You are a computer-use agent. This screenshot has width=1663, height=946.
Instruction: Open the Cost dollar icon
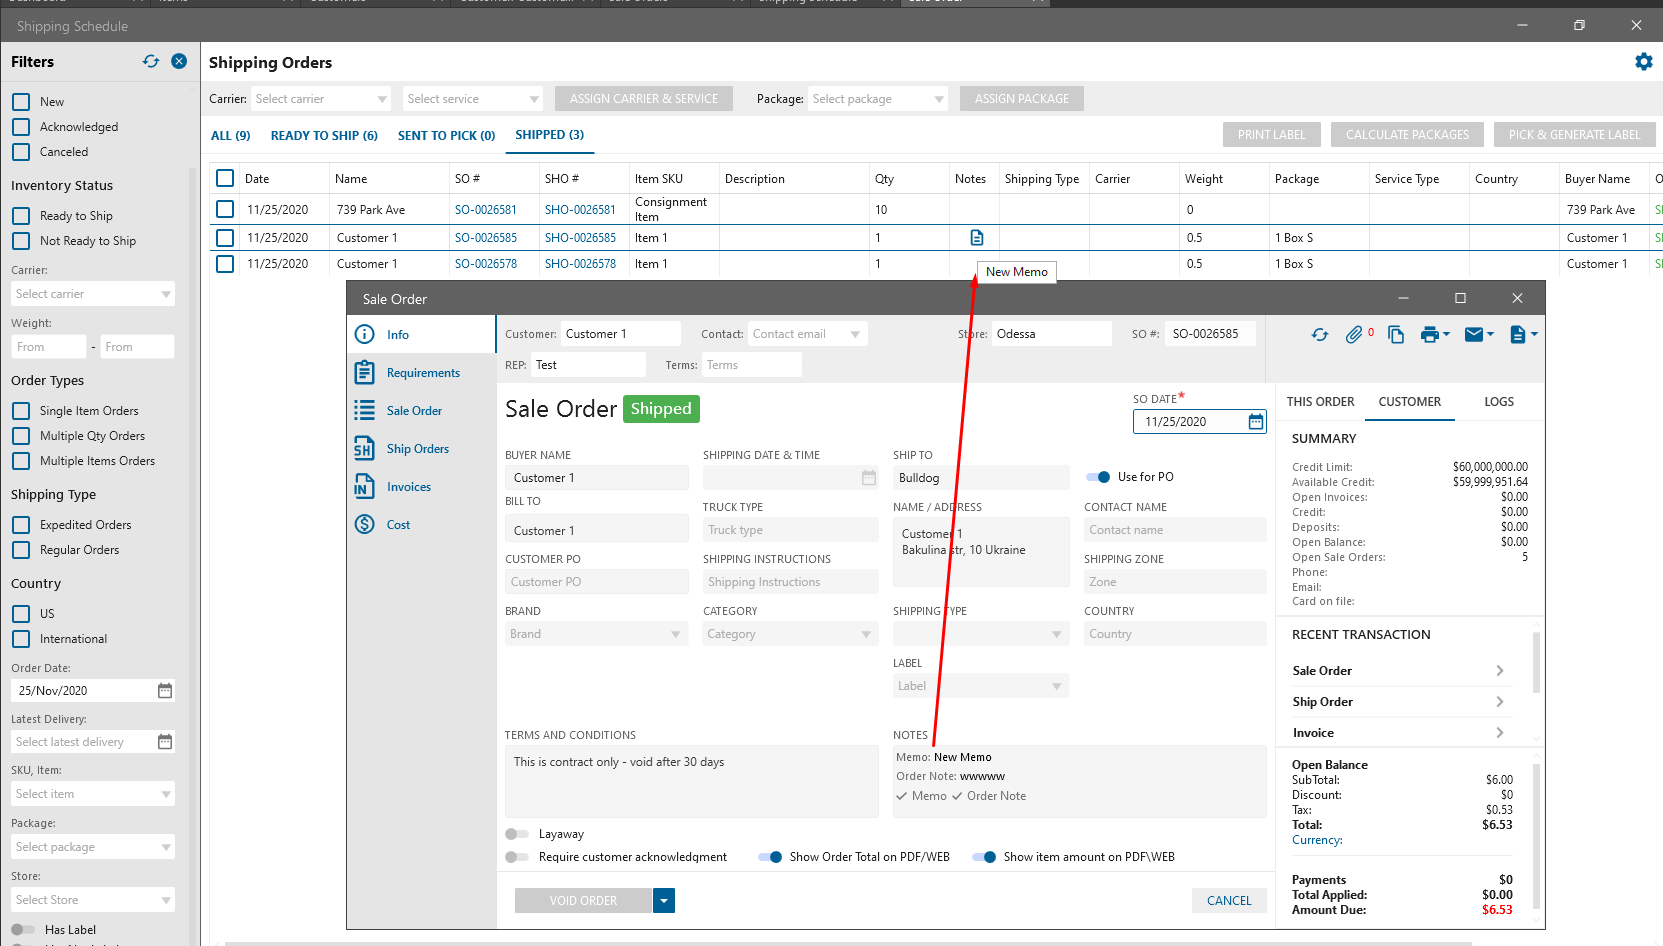pyautogui.click(x=364, y=525)
